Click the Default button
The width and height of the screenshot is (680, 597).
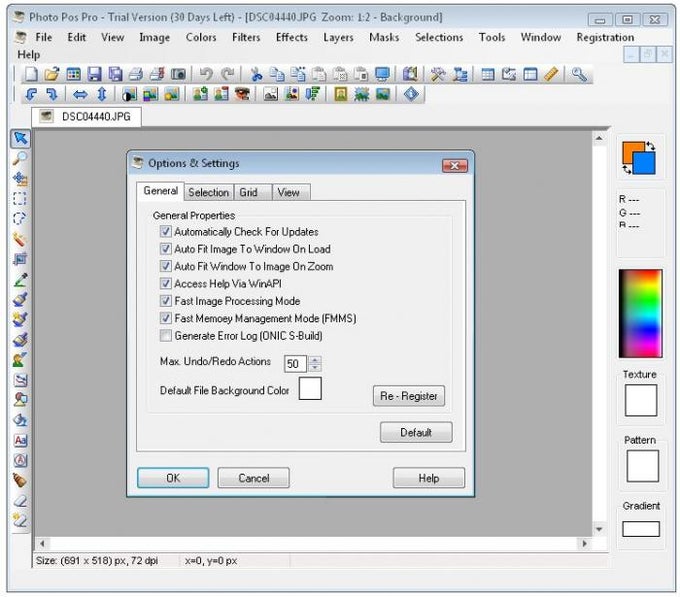(x=416, y=432)
